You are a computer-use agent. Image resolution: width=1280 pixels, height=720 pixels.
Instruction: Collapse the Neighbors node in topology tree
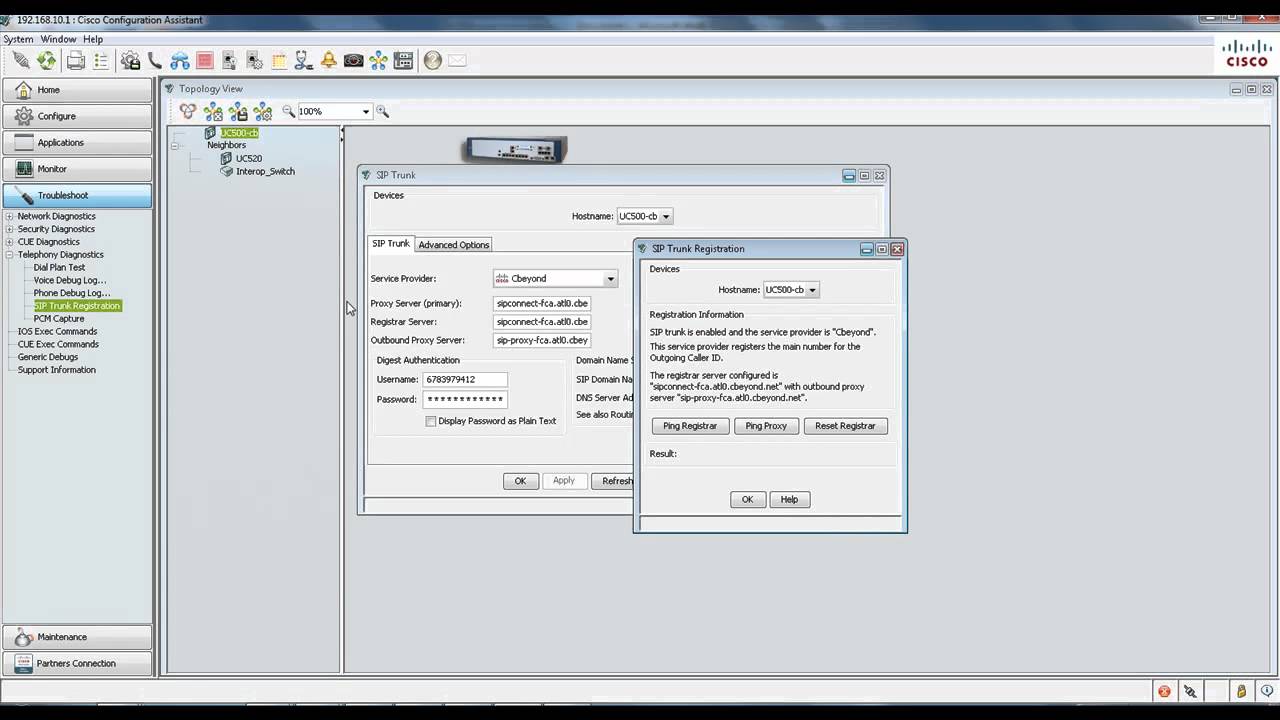point(175,145)
